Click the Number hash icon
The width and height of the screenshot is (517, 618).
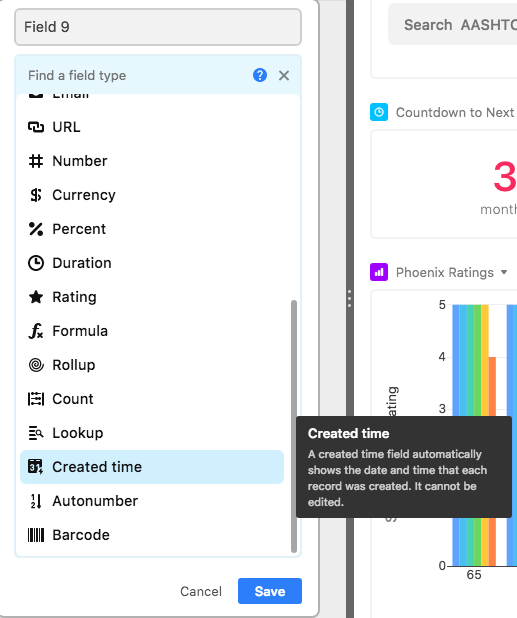pos(36,161)
